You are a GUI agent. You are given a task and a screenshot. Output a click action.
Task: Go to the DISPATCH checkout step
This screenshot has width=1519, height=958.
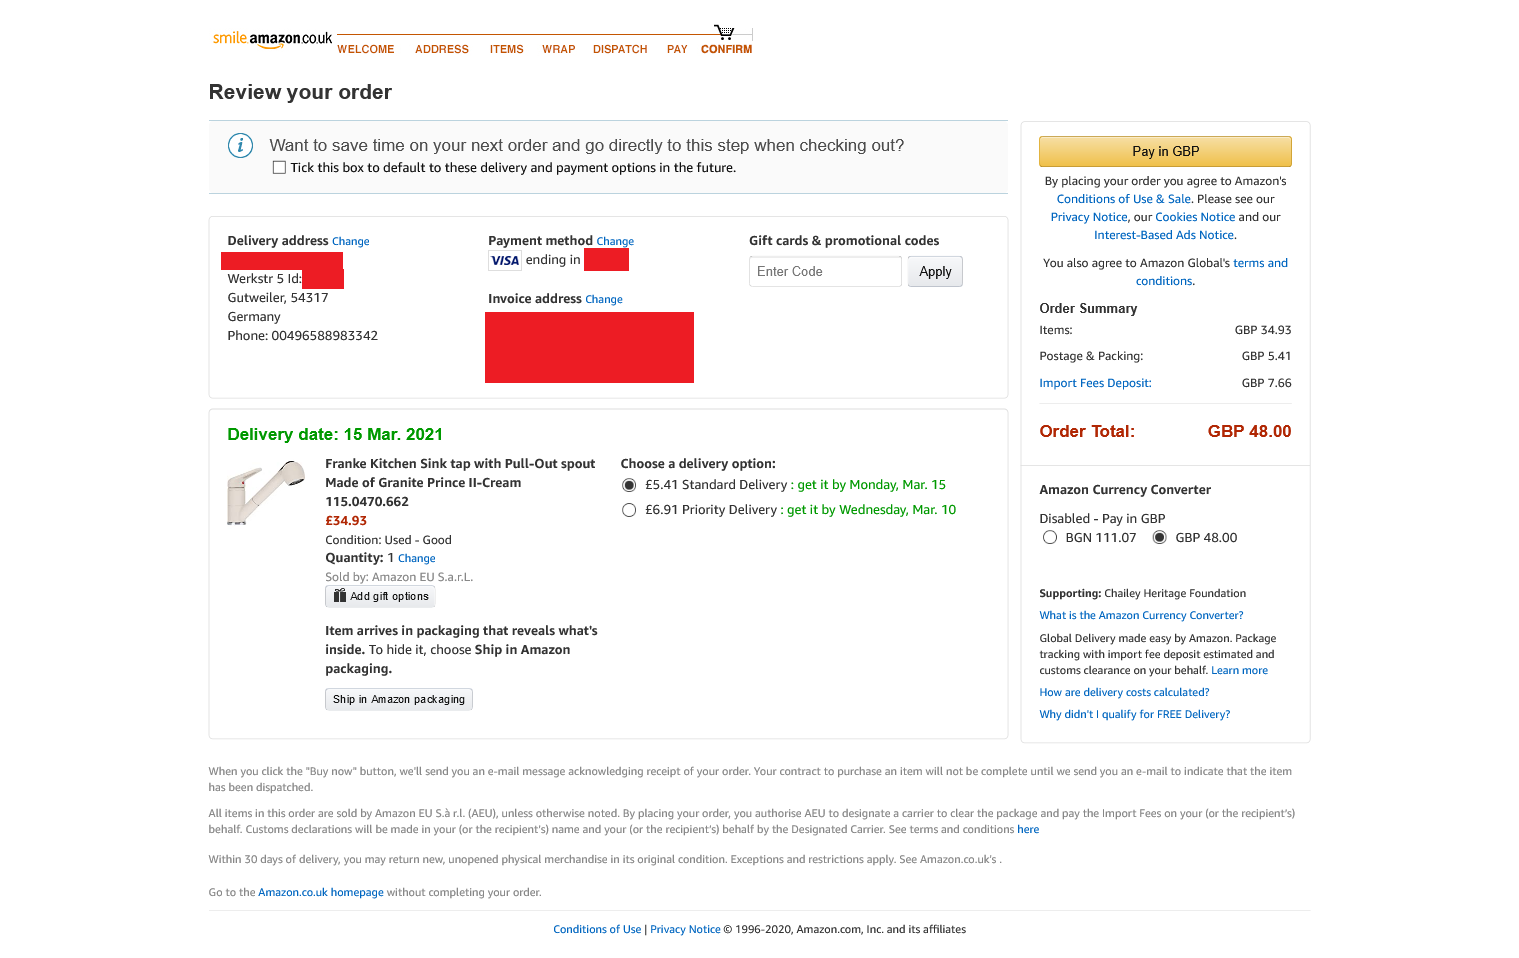pyautogui.click(x=620, y=49)
